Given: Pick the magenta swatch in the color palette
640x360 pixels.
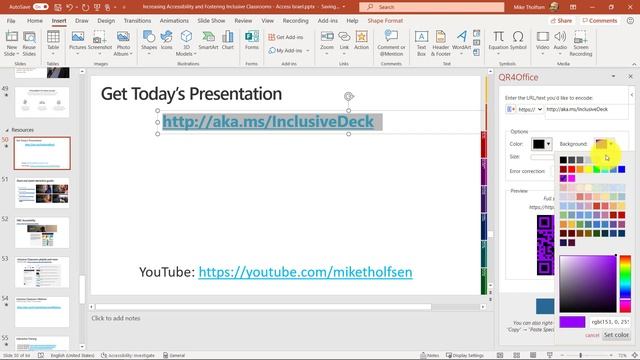Looking at the screenshot, I should coord(571,178).
